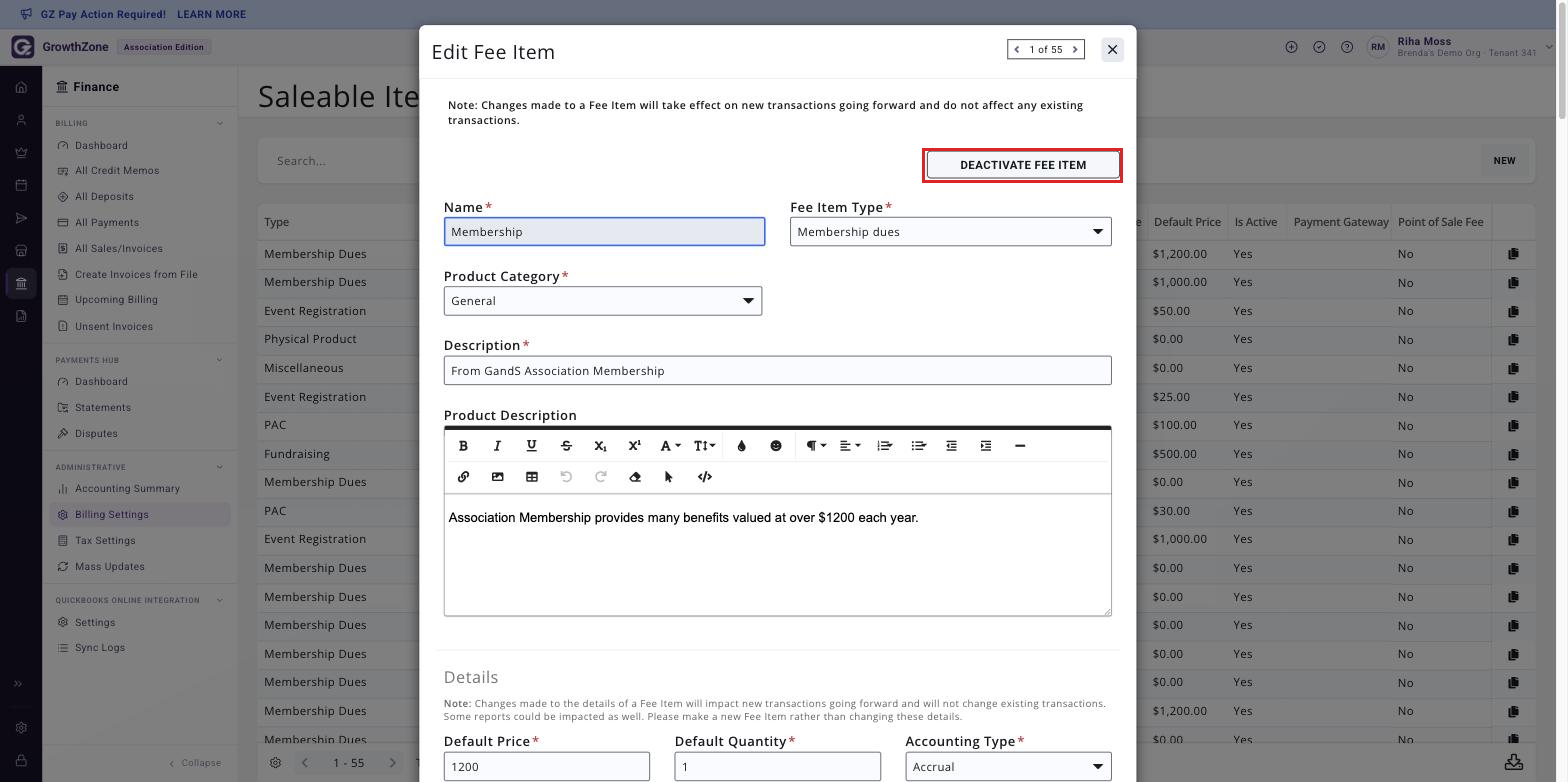Insert an unordered bullet list
Image resolution: width=1568 pixels, height=782 pixels.
coord(918,446)
